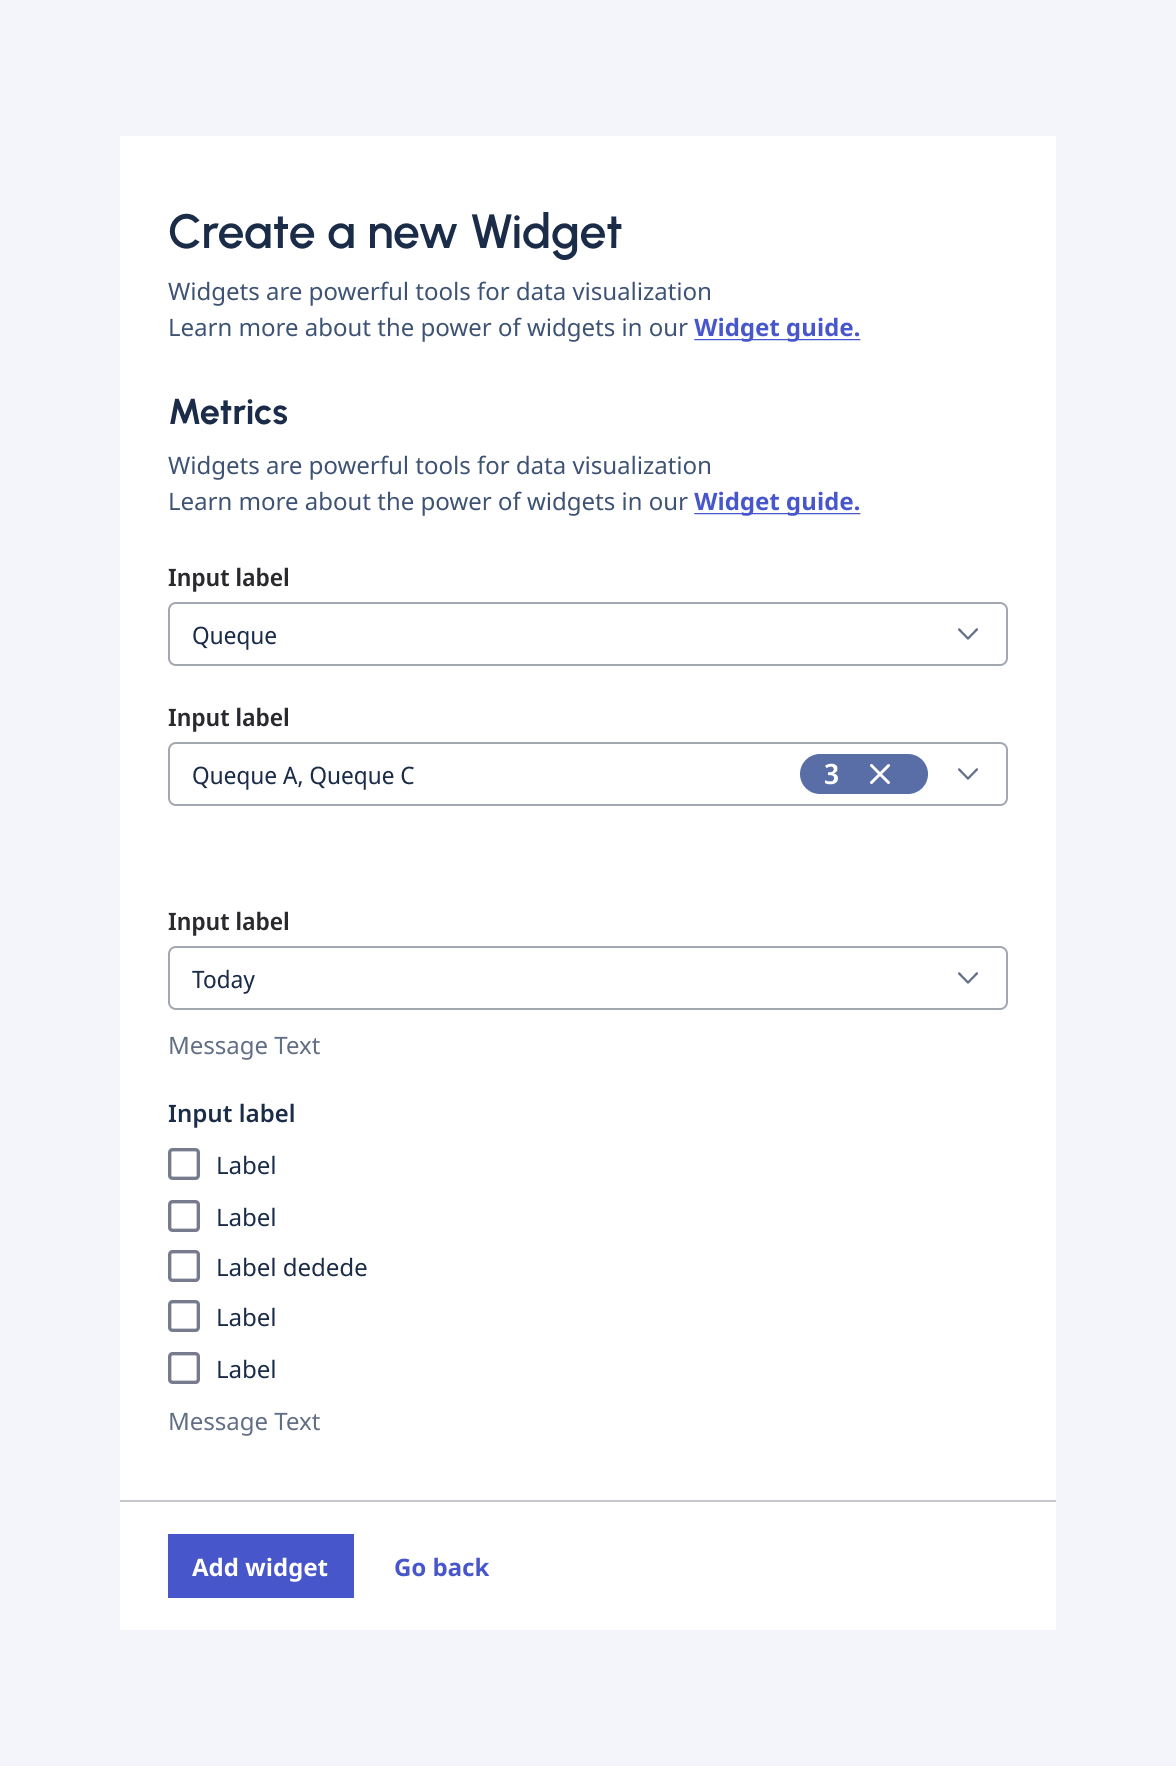The height and width of the screenshot is (1766, 1176).
Task: Click the badge showing 3 selected items
Action: click(832, 774)
